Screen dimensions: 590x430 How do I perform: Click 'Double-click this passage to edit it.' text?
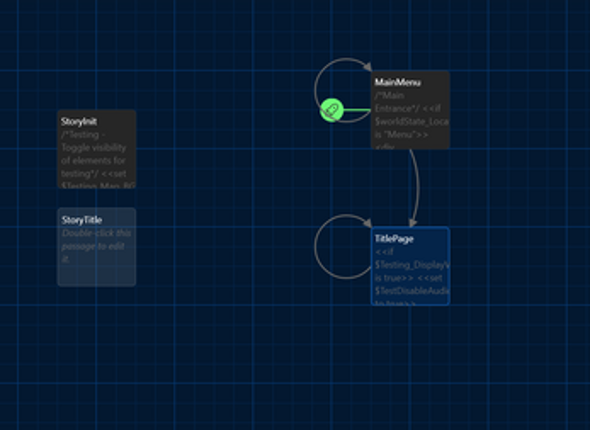click(x=96, y=246)
